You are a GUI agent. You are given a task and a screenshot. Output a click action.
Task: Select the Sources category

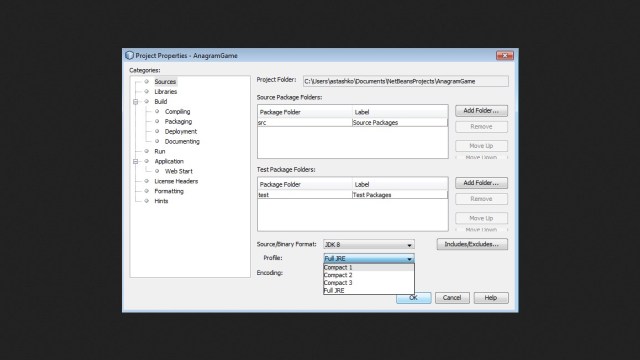click(x=165, y=82)
